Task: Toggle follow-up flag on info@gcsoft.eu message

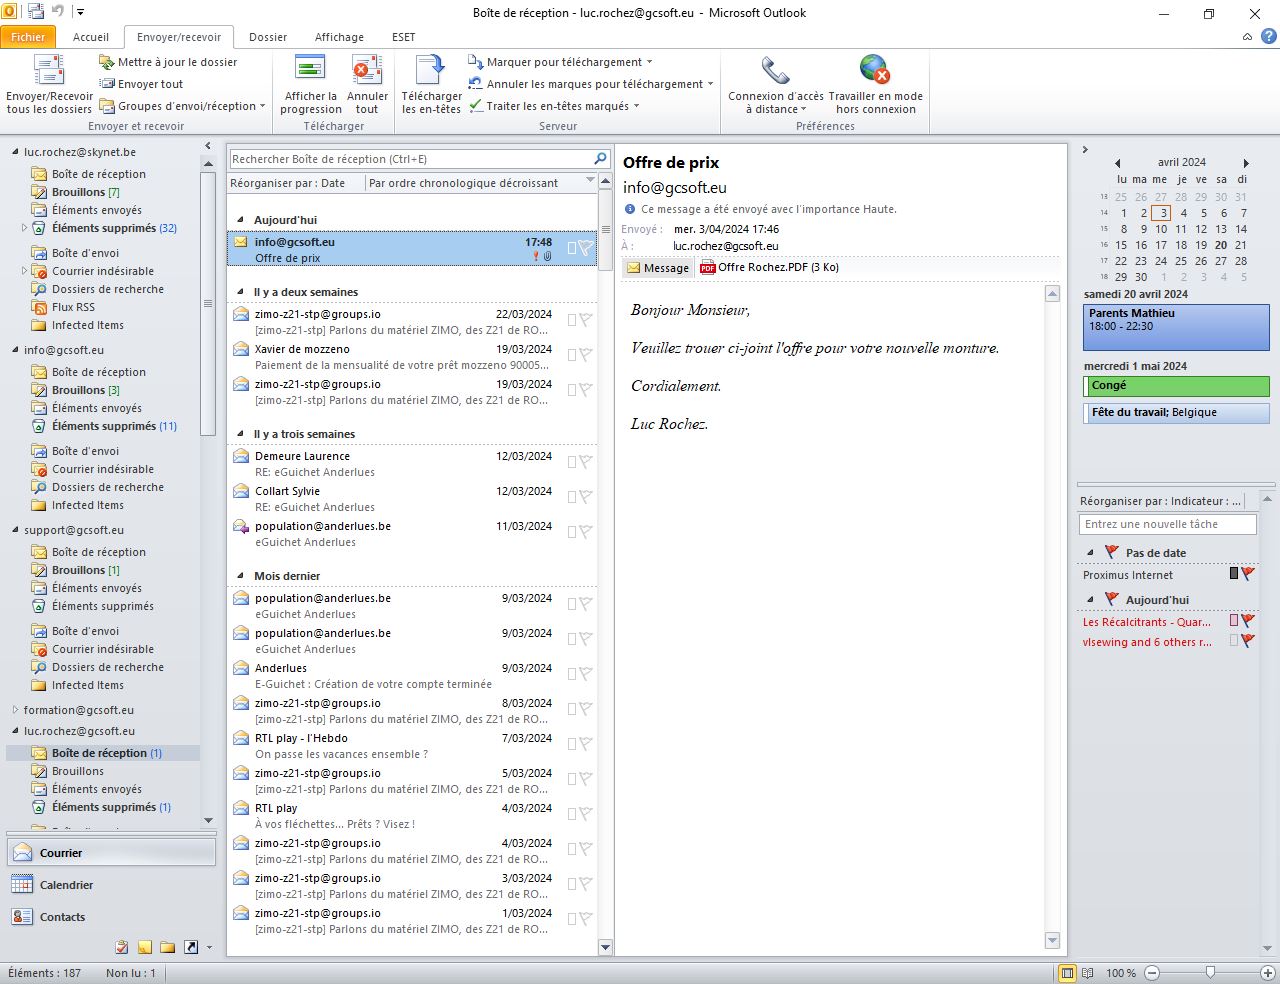Action: 585,247
